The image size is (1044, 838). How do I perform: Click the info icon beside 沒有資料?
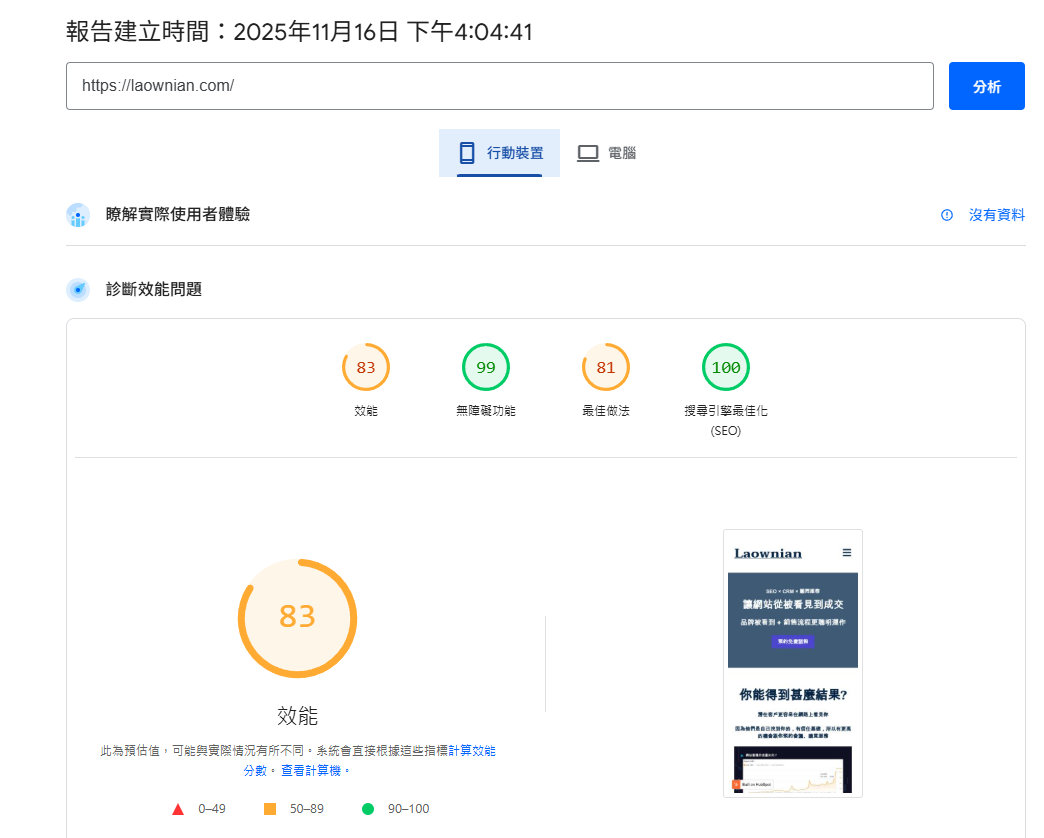pyautogui.click(x=947, y=214)
